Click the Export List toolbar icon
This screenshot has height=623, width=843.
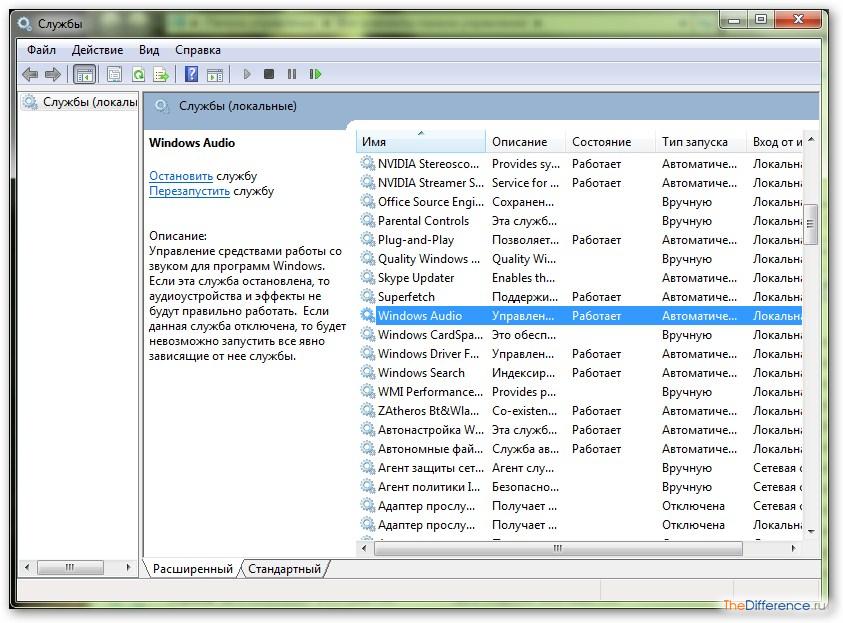[161, 74]
